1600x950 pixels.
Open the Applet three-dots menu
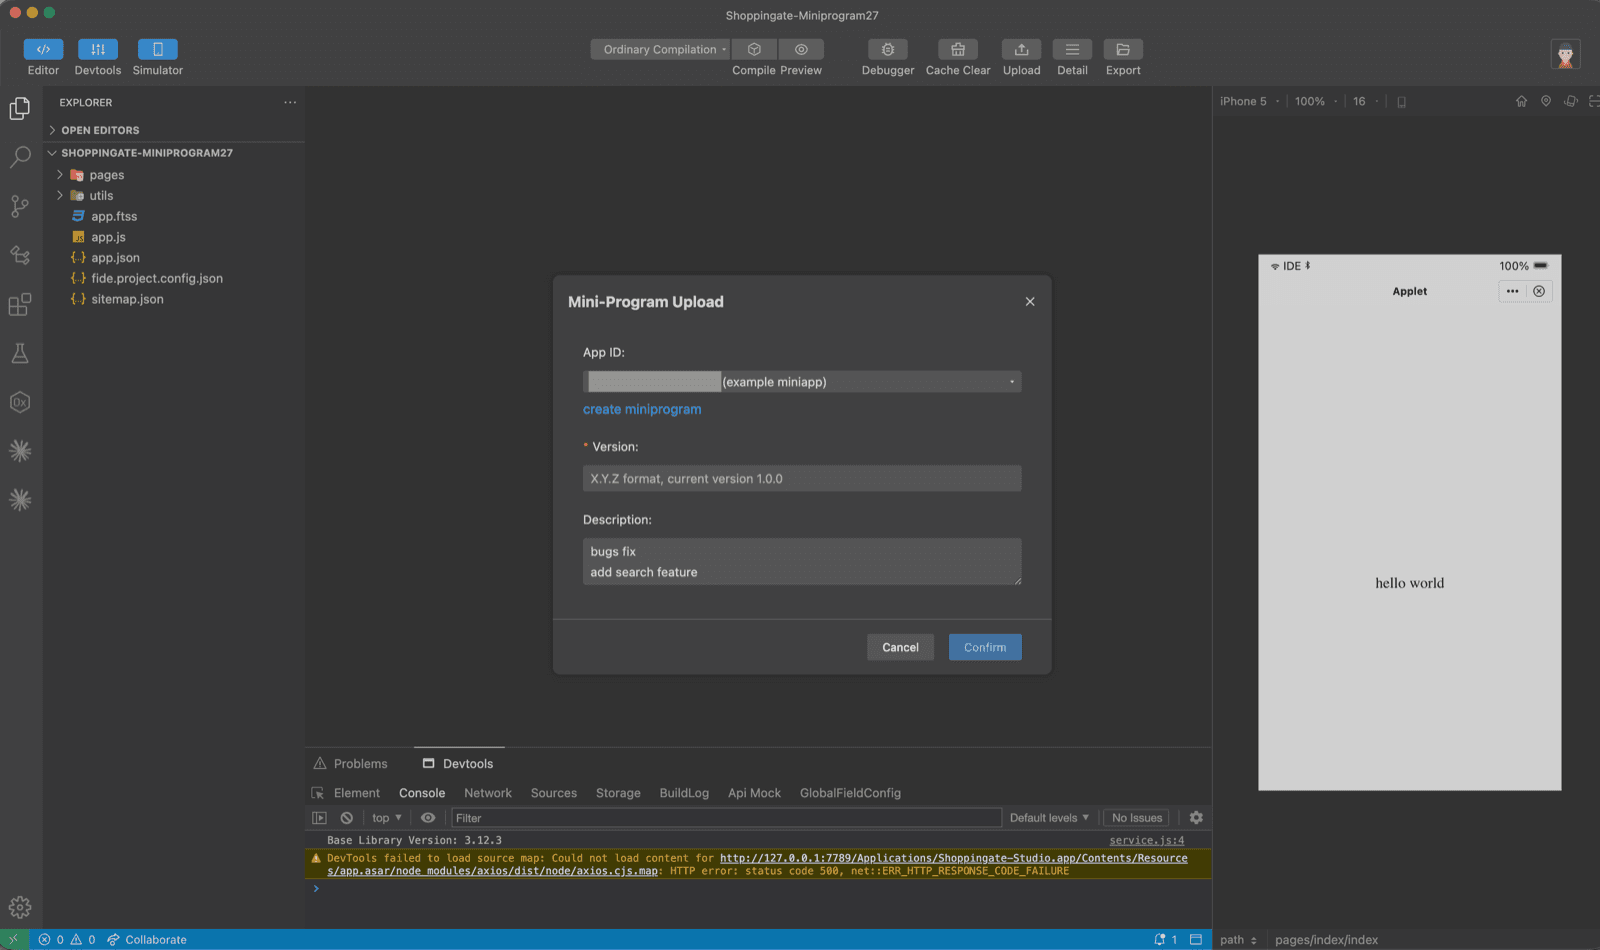click(1512, 291)
